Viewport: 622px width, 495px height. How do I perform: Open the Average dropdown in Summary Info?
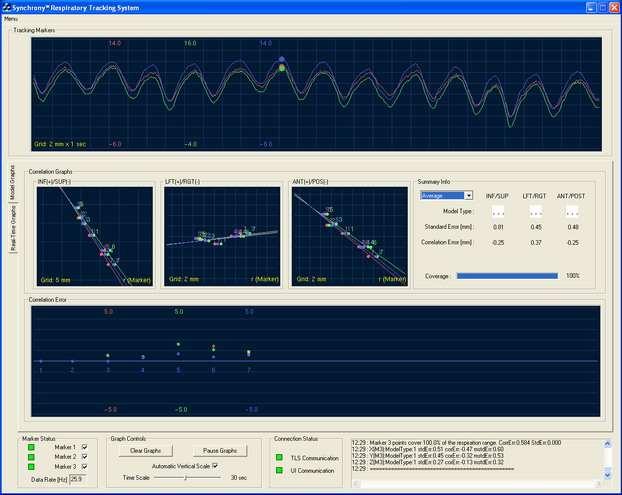(446, 196)
